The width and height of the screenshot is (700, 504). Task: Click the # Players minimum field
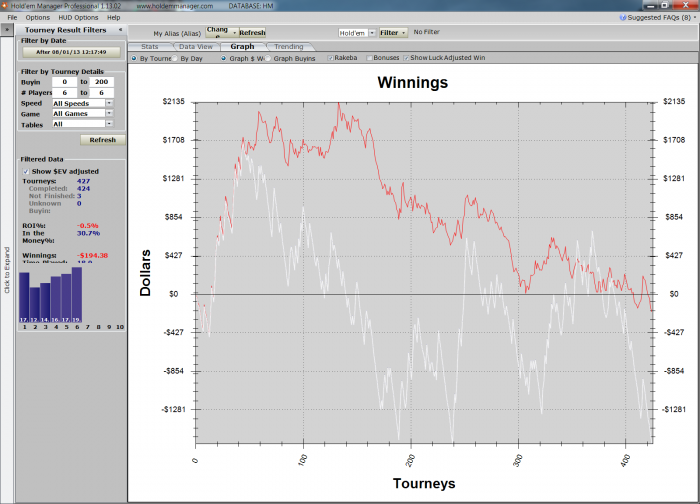click(x=64, y=92)
